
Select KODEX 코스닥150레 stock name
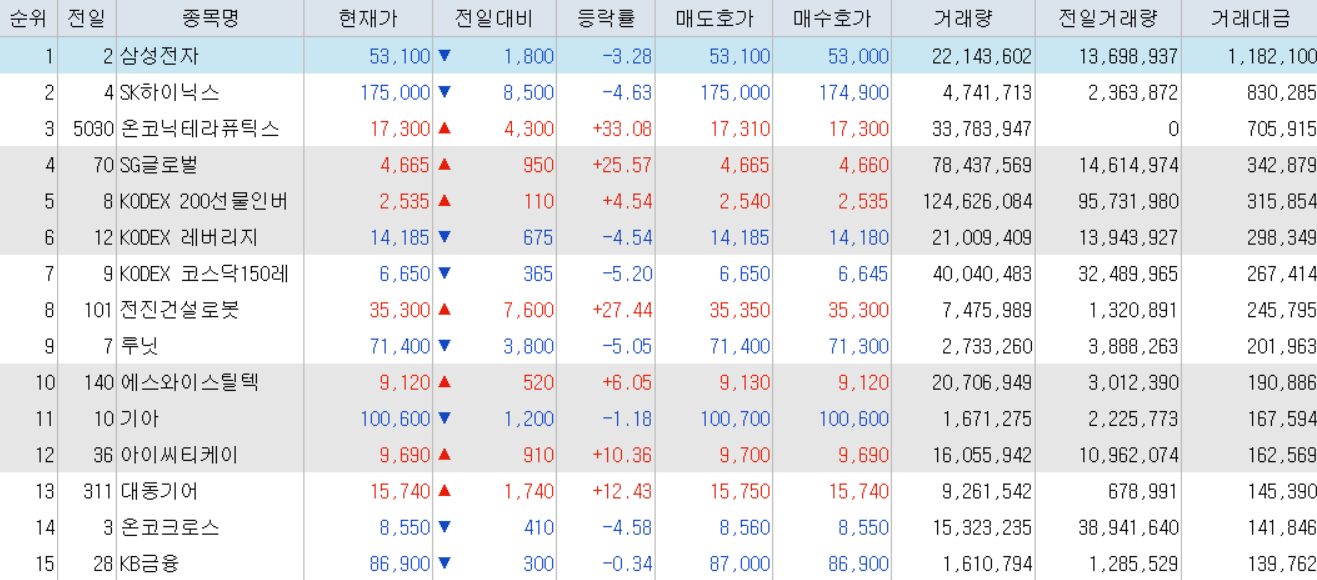click(204, 274)
